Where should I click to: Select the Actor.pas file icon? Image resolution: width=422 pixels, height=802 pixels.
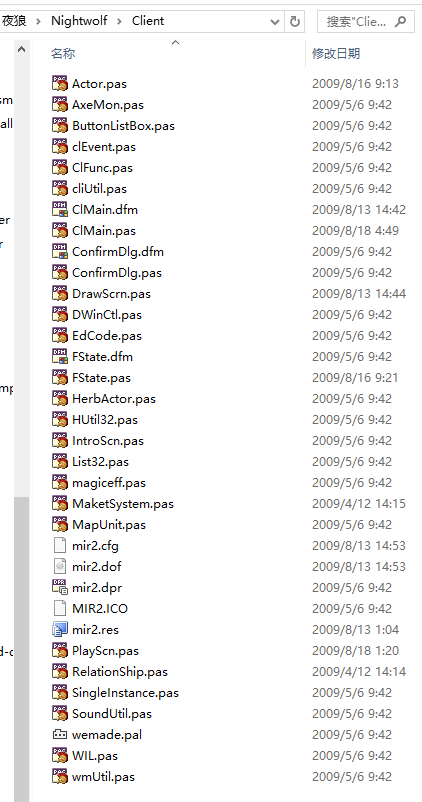[60, 83]
